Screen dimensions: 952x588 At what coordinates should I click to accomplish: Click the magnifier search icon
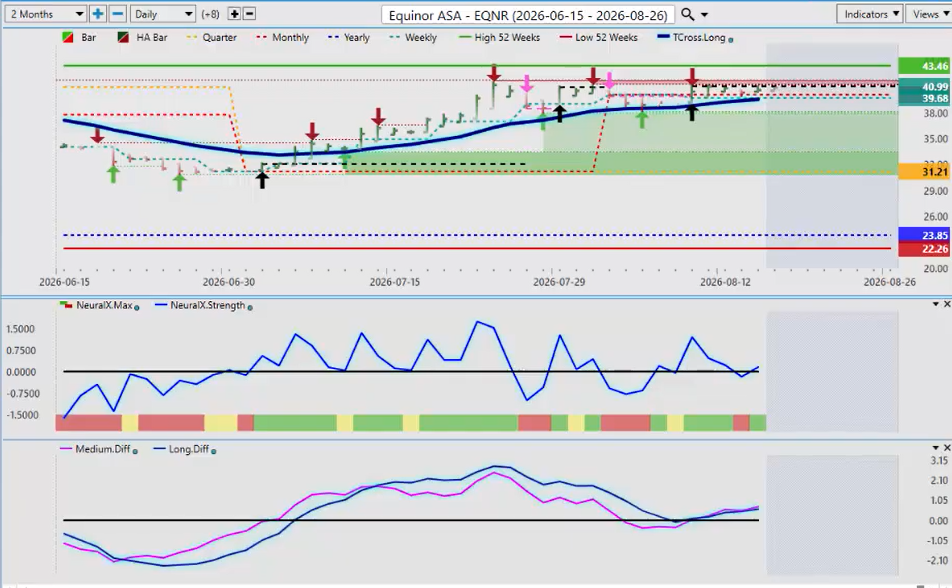pyautogui.click(x=687, y=14)
